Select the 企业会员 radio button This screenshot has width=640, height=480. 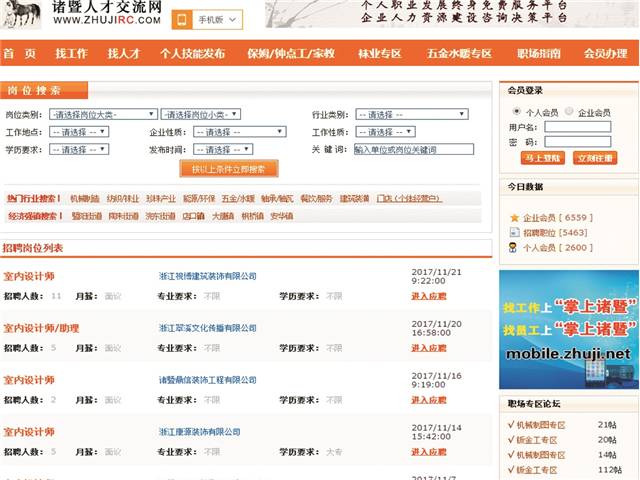569,111
